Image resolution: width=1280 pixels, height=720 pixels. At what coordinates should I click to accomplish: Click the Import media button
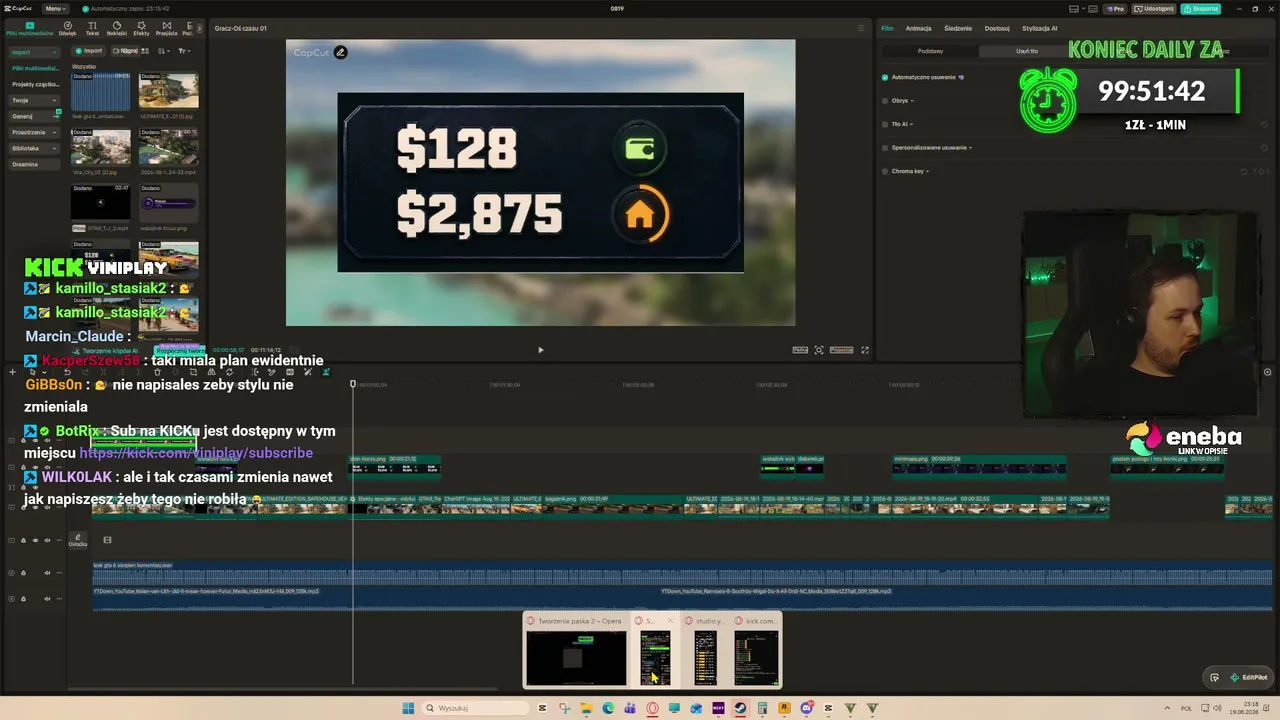click(x=89, y=51)
